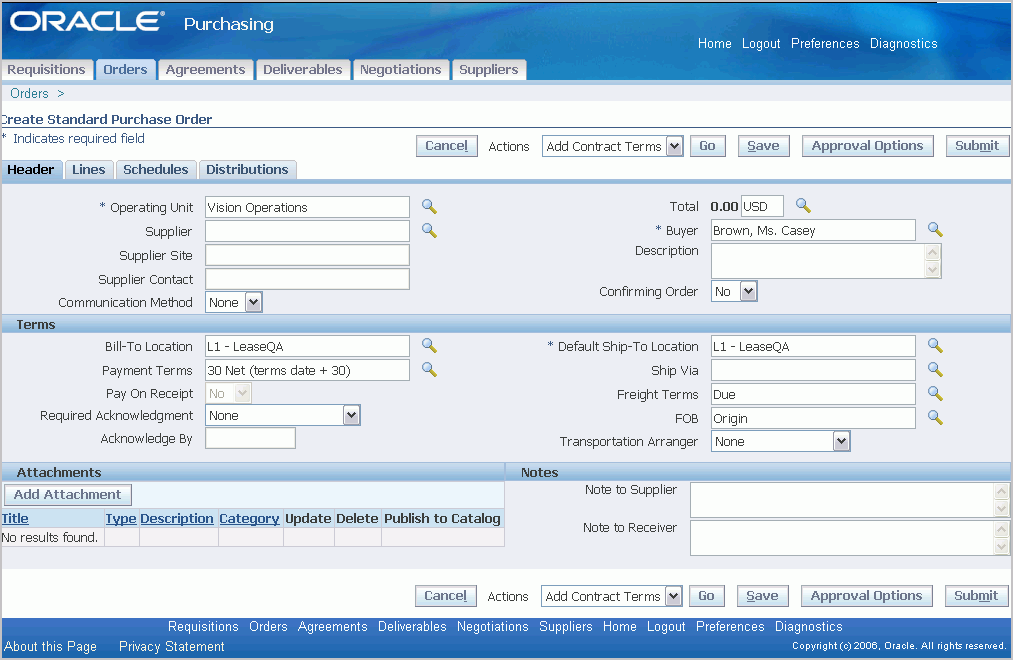Open Diagnostics link in header
Screen dimensions: 1013x660
tap(903, 43)
